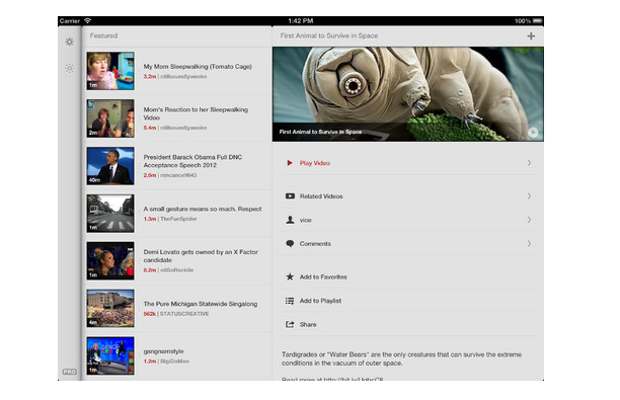Click the person icon next to vice

[x=290, y=220]
